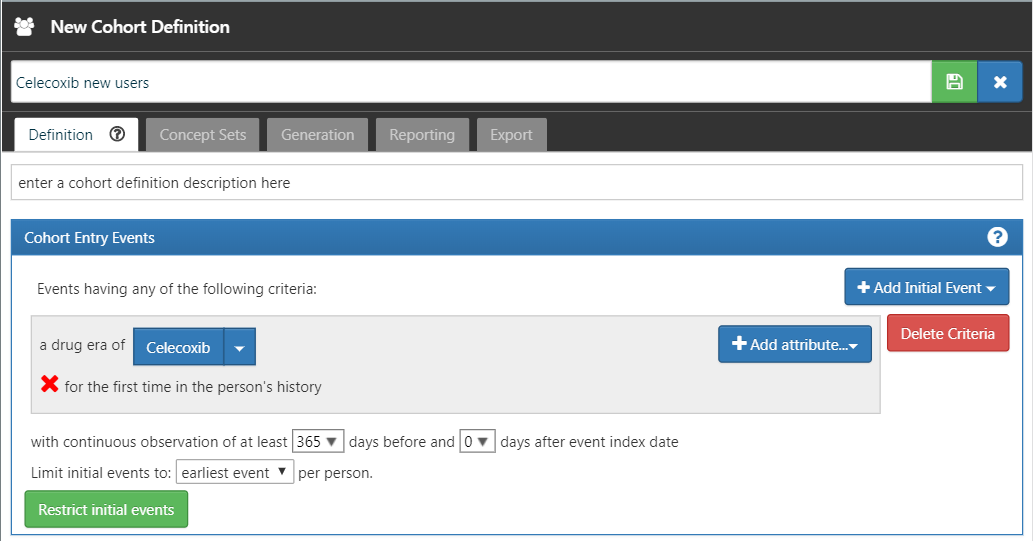The height and width of the screenshot is (541, 1033).
Task: Go to the Export tab
Action: 511,134
